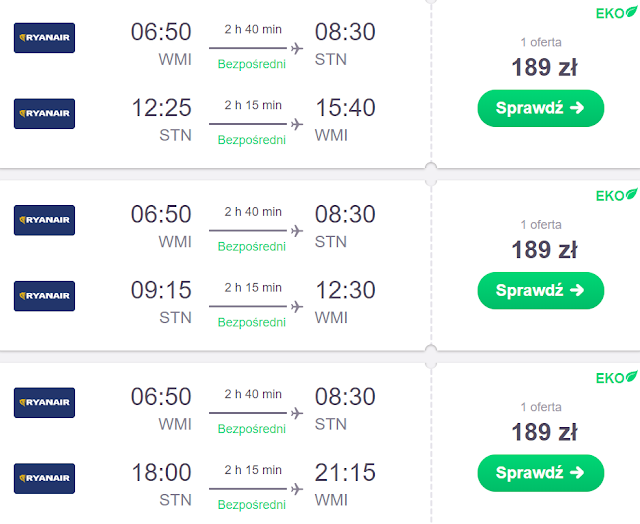Screen dimensions: 640x524
Task: Click the airplane icon on the 18:00 flight line
Action: (x=296, y=489)
